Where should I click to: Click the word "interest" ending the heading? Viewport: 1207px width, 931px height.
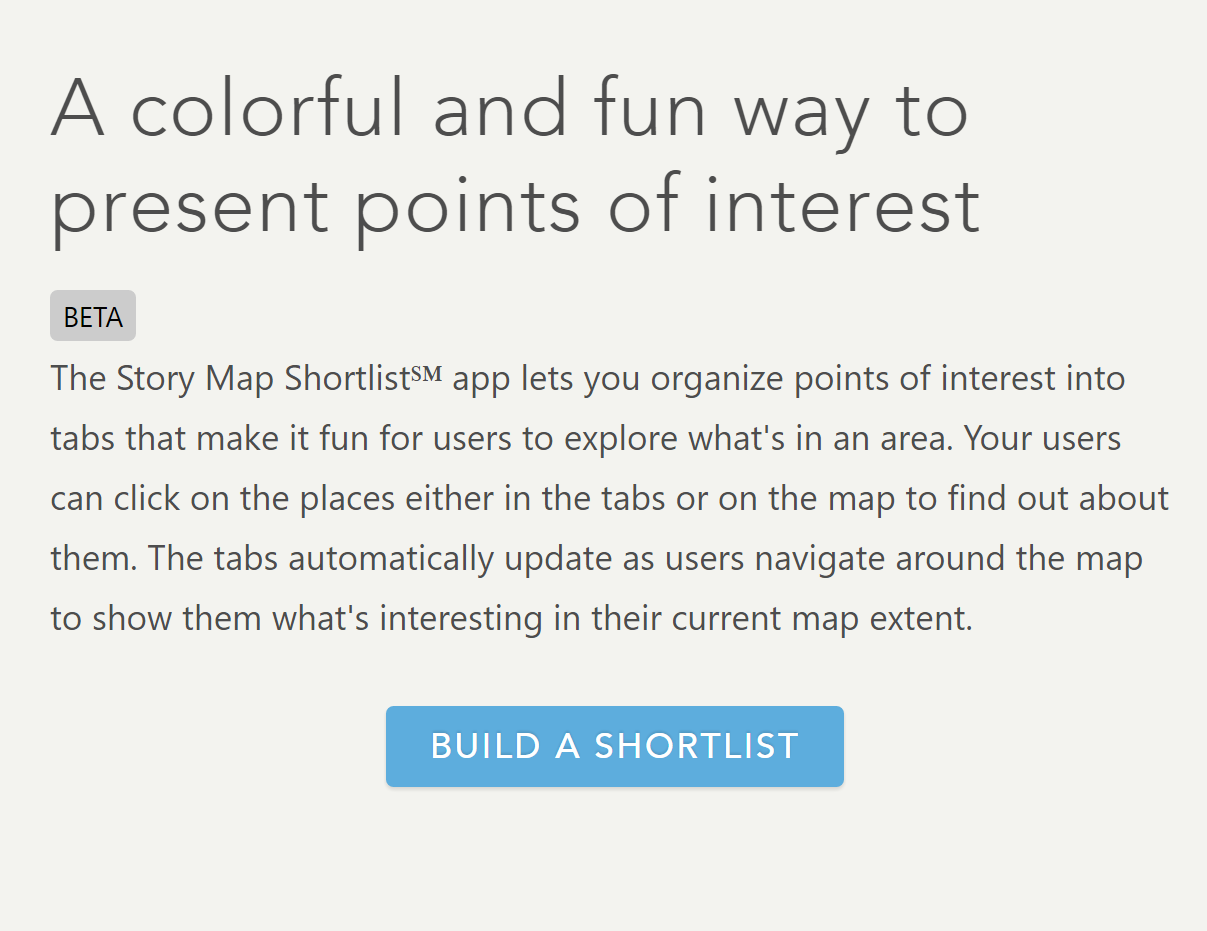pos(842,205)
